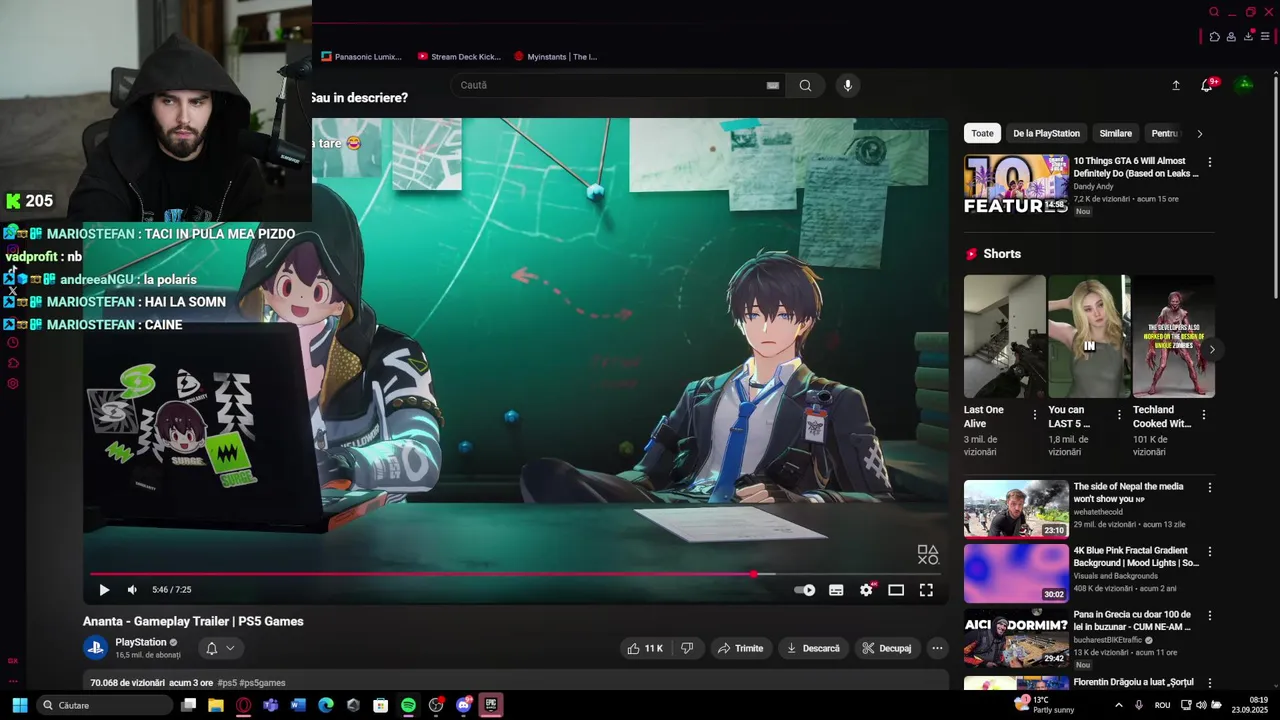Switch to the Panasonic Lumix browser tab
Screen dimensions: 1280x720
click(362, 57)
